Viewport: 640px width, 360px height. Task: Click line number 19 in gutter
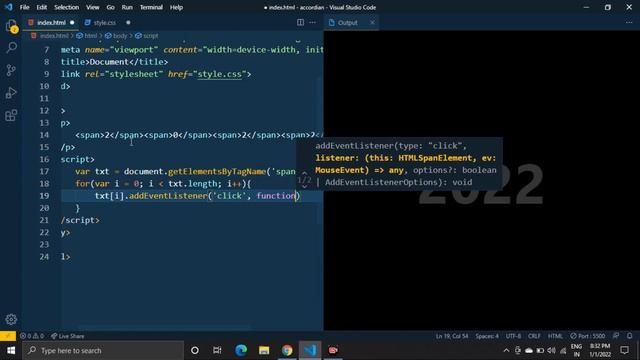tap(44, 196)
